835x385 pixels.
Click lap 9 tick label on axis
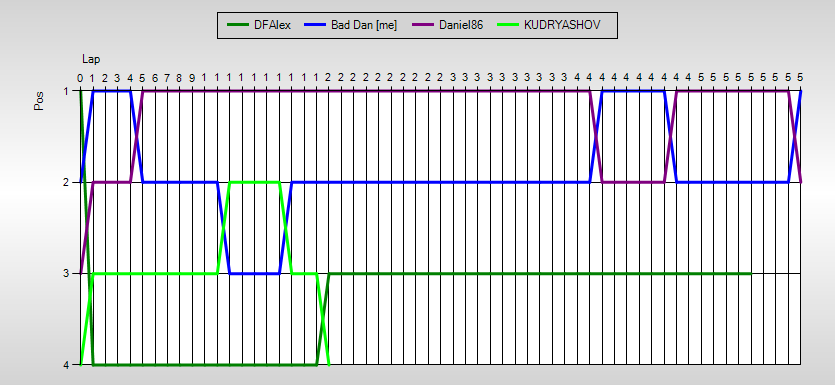coord(192,78)
